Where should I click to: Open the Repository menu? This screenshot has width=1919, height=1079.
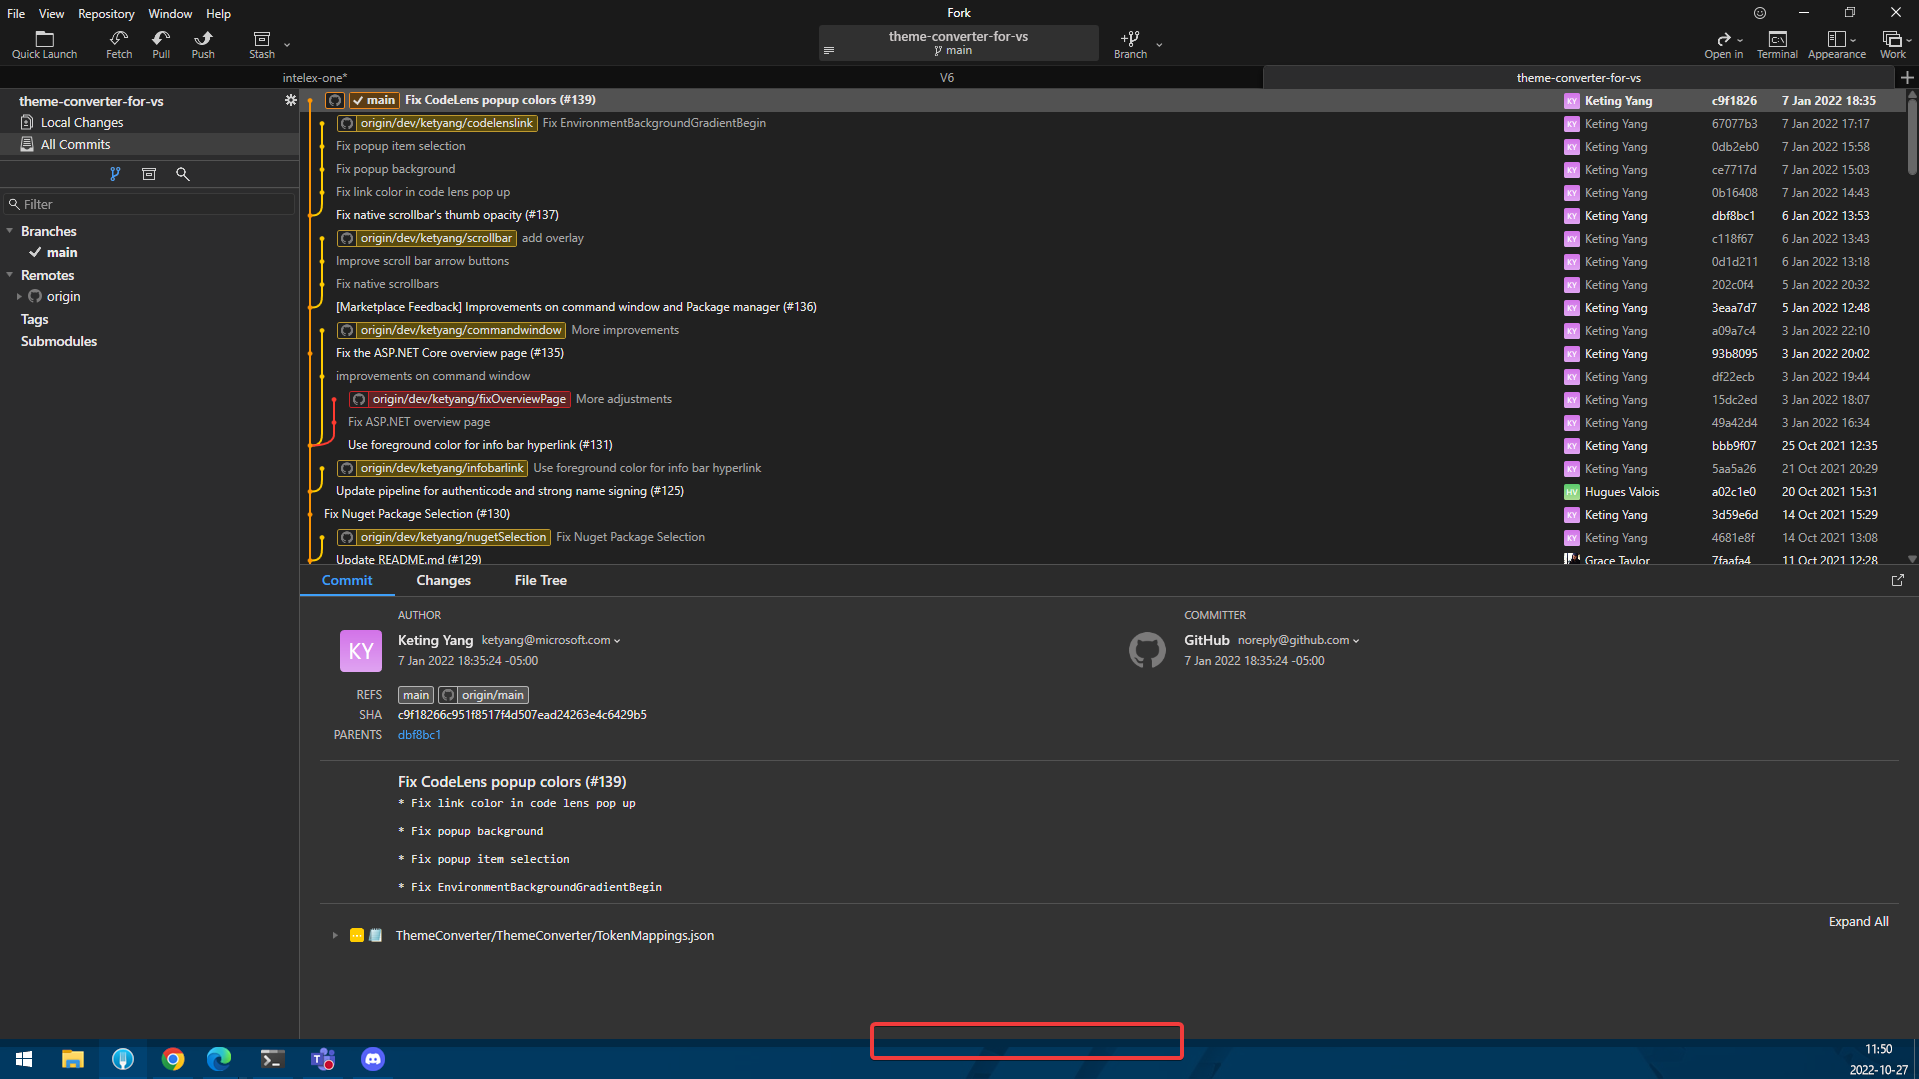coord(106,13)
